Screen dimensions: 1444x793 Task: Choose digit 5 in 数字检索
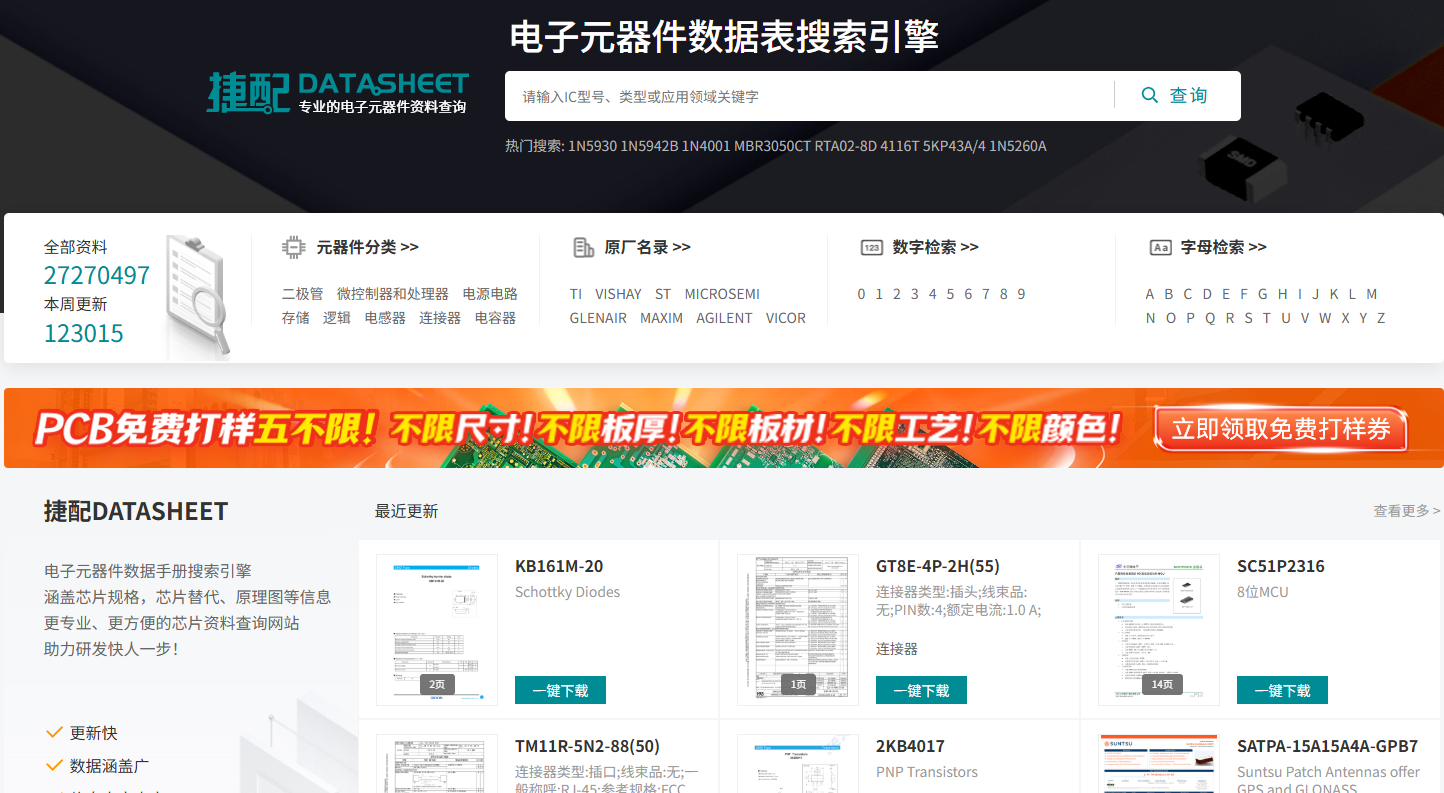[950, 294]
